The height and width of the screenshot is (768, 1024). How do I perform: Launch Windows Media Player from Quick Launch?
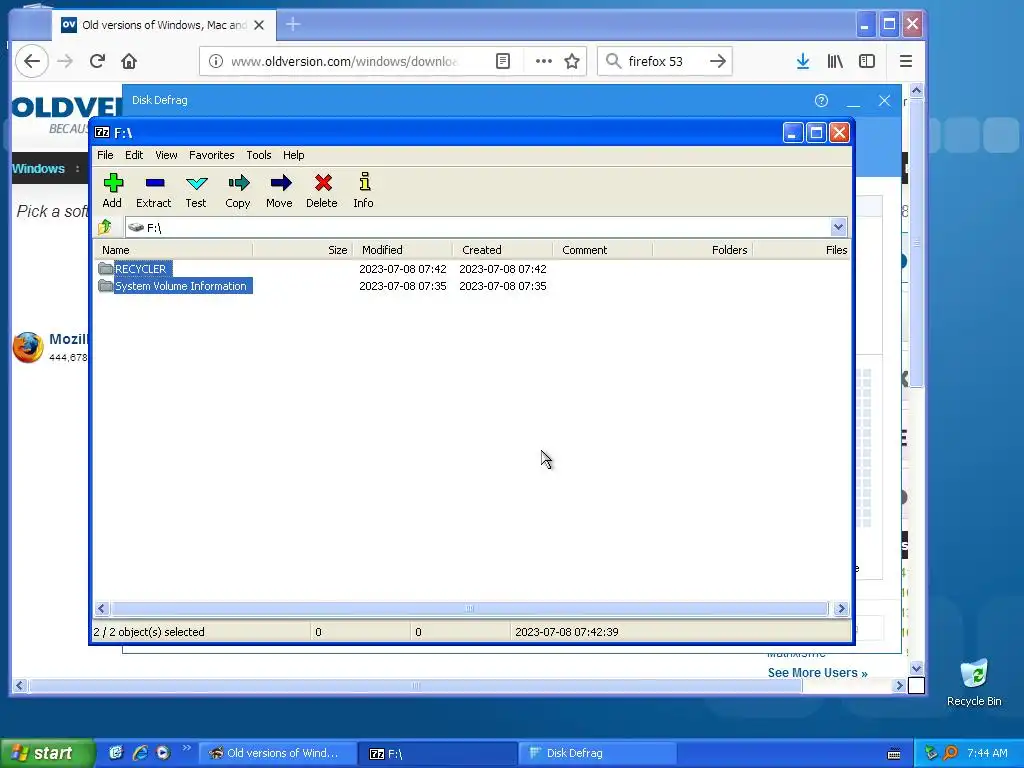tap(163, 753)
